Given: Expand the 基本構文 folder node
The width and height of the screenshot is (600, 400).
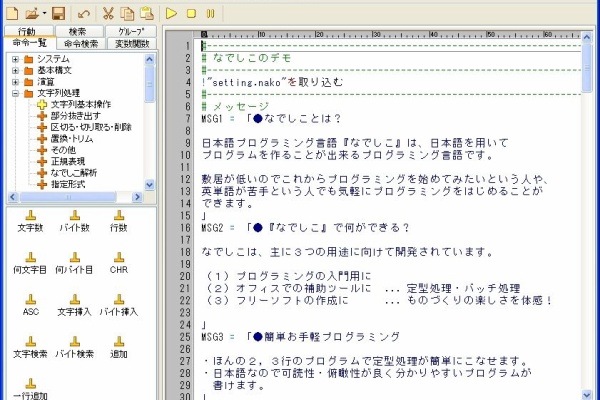Looking at the screenshot, I should point(15,70).
